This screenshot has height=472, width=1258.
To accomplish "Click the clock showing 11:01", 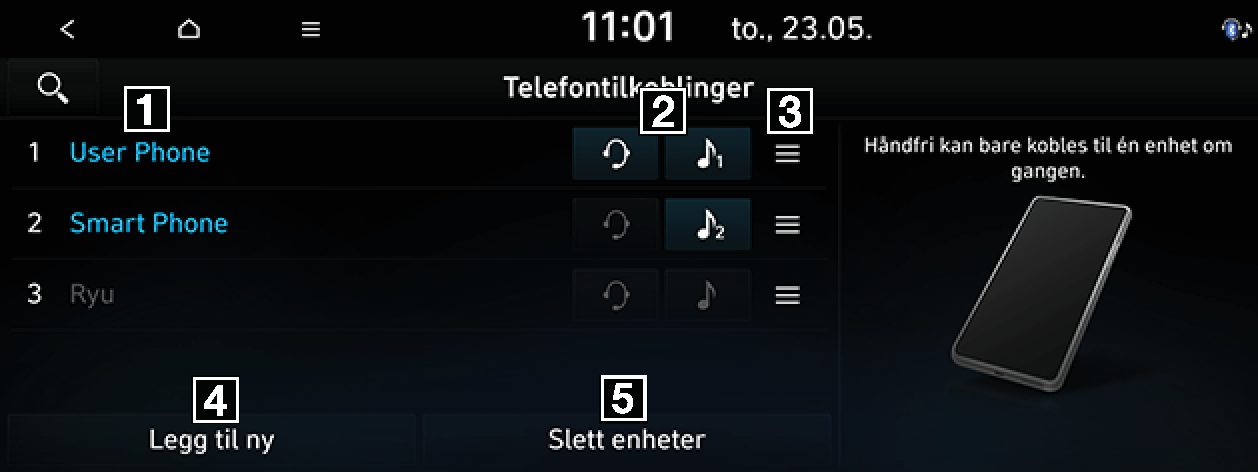I will tap(629, 29).
